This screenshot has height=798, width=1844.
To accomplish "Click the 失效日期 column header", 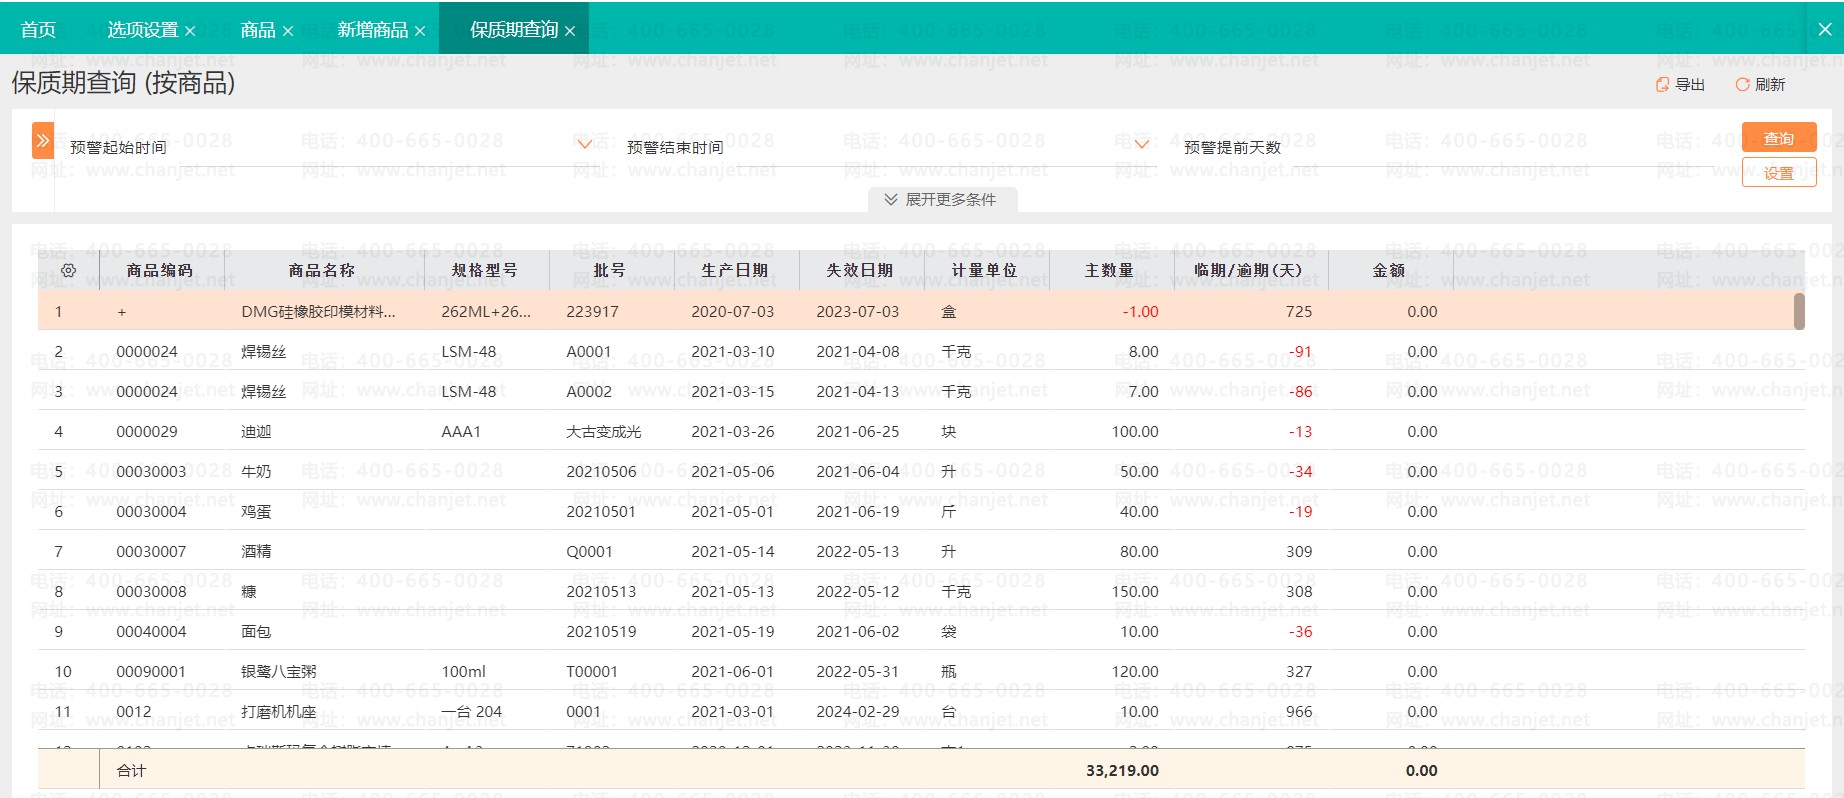I will click(x=860, y=270).
